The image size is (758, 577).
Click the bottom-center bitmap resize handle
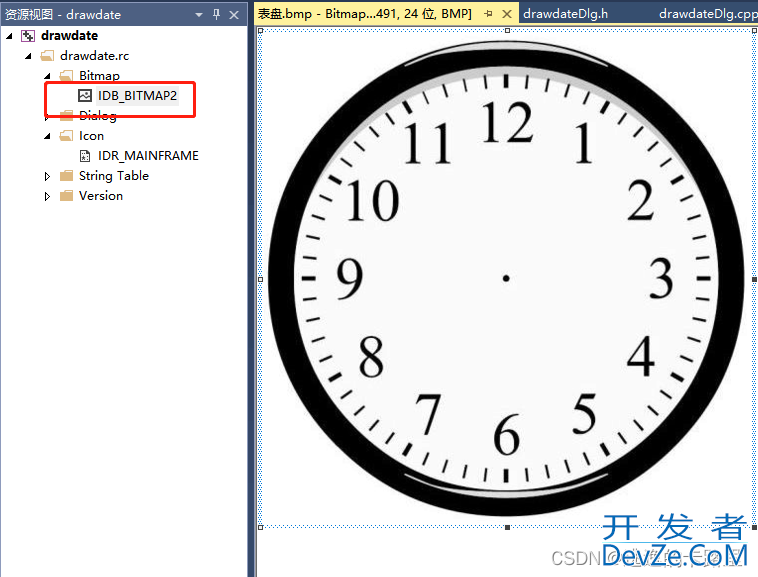[507, 527]
